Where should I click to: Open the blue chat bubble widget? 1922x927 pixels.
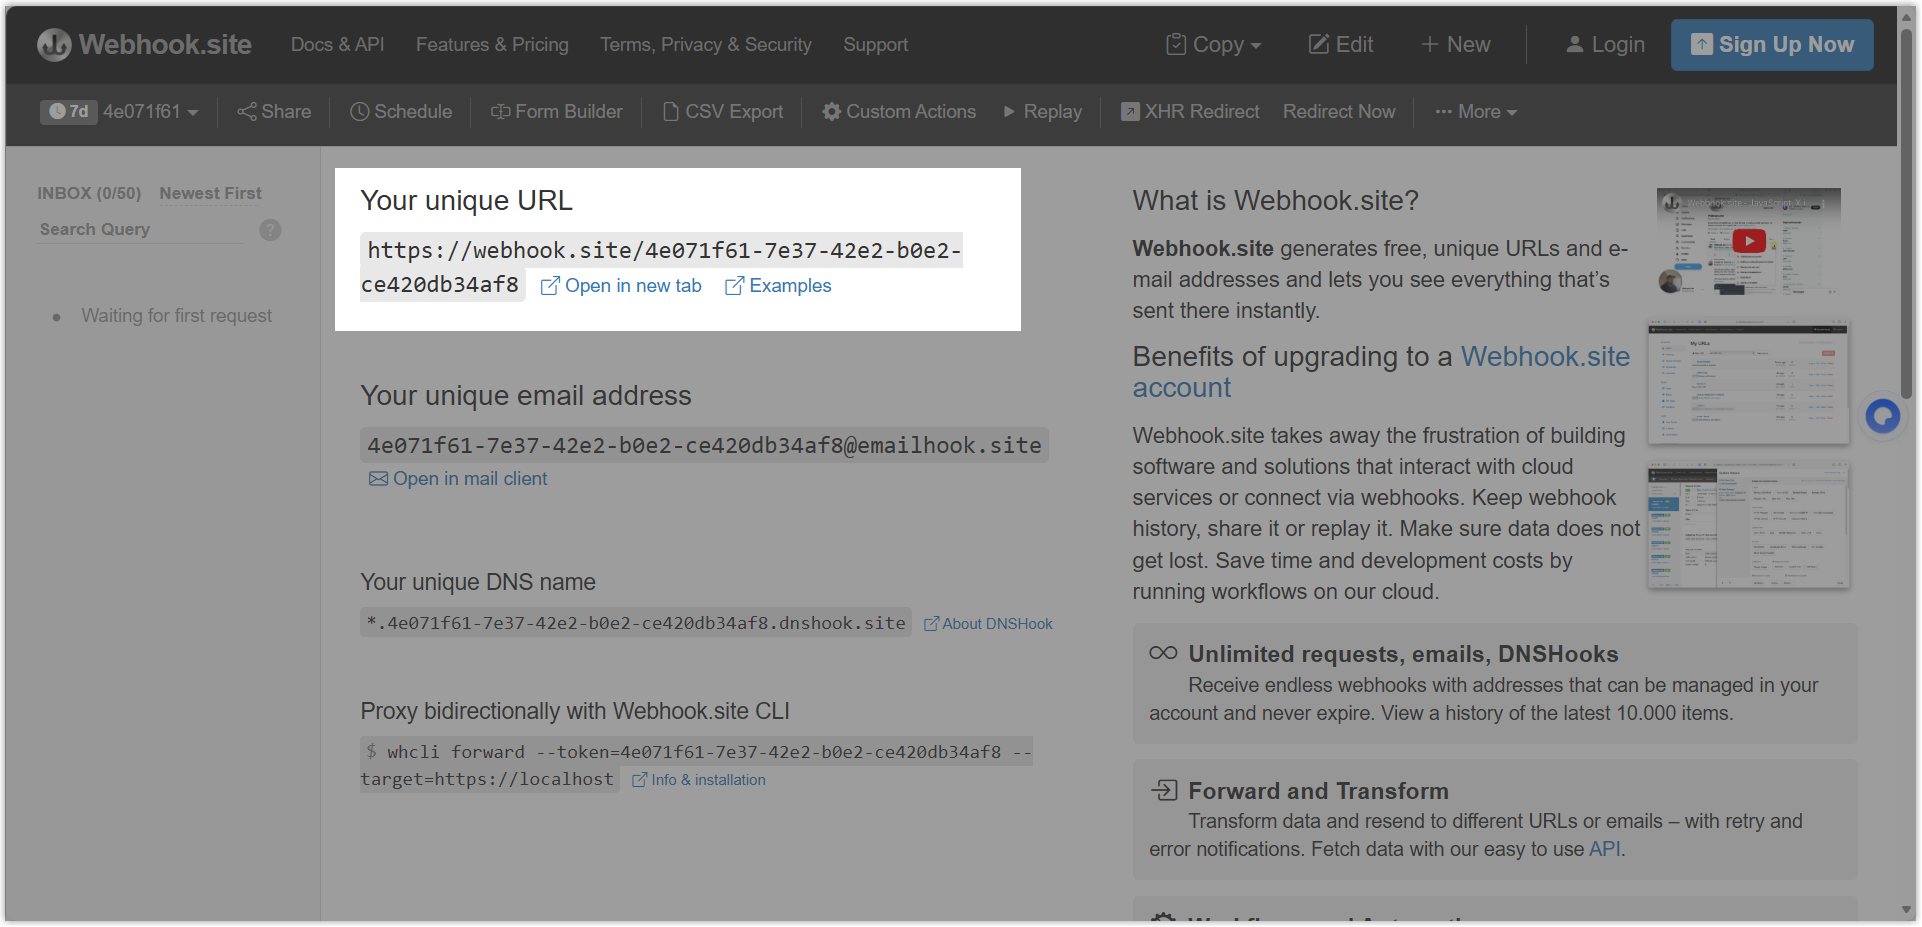(1882, 416)
